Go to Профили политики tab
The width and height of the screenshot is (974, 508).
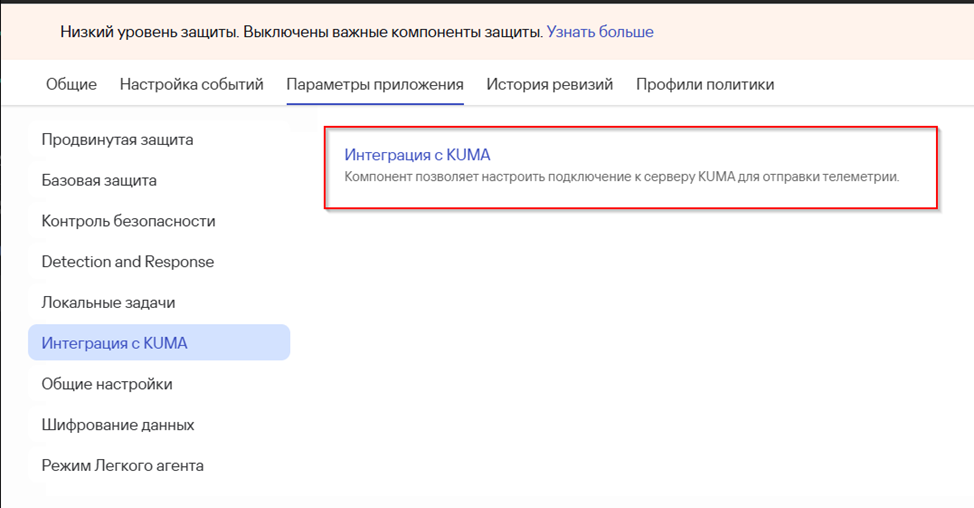tap(705, 84)
